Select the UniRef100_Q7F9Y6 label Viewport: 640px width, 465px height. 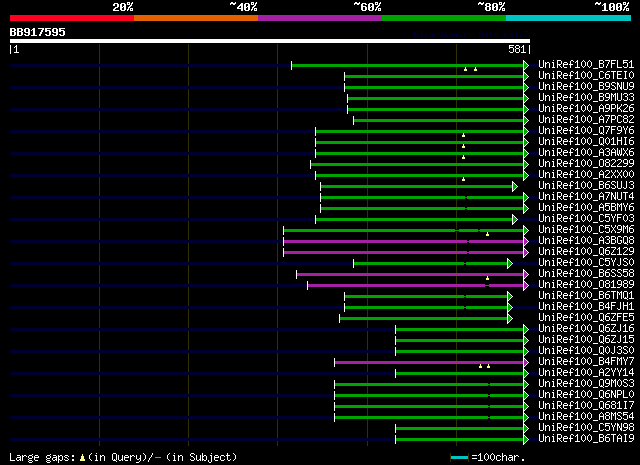[586, 130]
